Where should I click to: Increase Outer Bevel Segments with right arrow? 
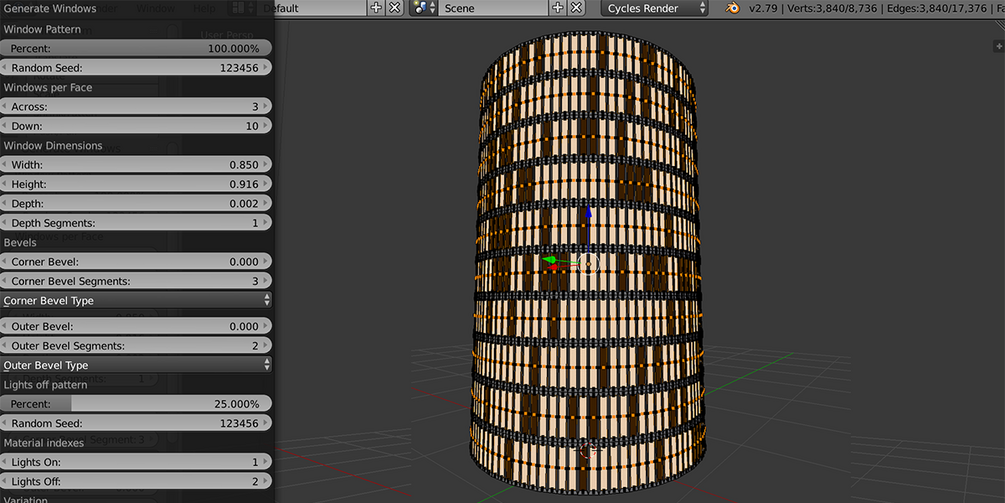tap(266, 345)
